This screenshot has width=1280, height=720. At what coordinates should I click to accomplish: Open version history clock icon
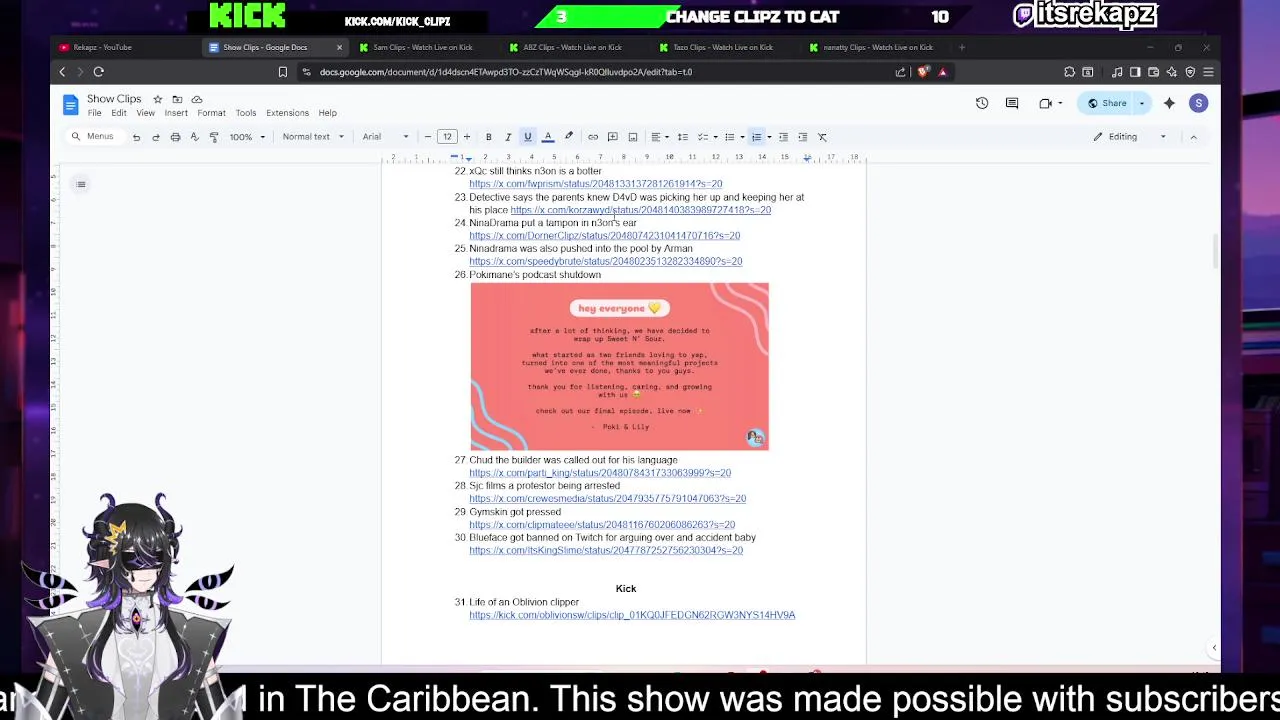pyautogui.click(x=982, y=103)
